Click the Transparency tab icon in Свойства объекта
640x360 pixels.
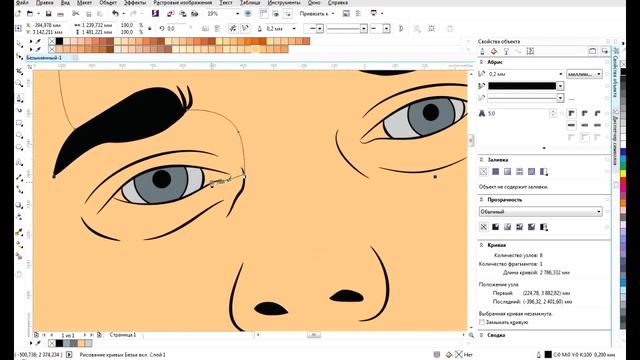click(x=506, y=51)
